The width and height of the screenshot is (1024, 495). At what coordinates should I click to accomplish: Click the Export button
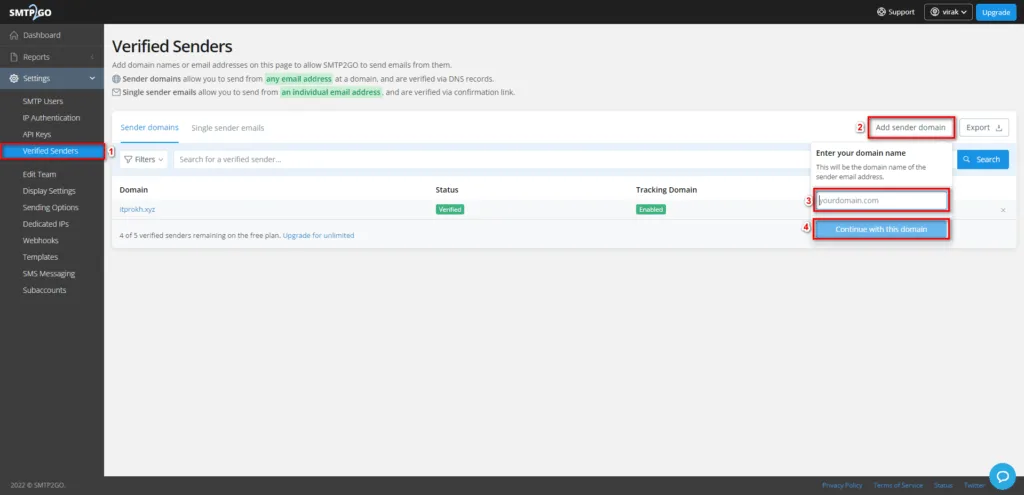[984, 128]
